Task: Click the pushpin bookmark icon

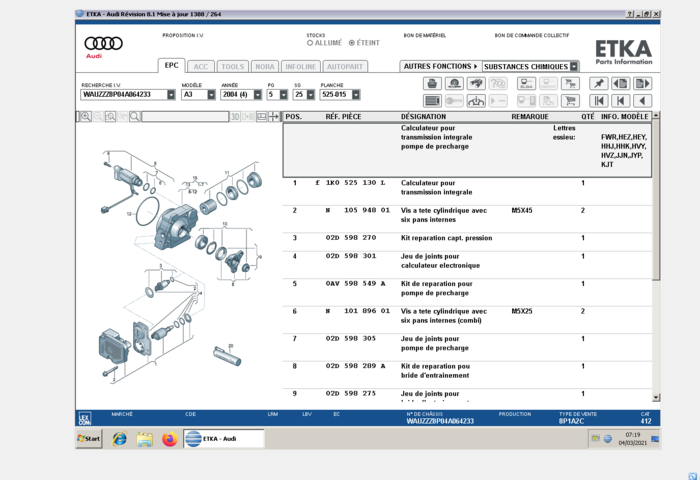Action: [x=599, y=83]
